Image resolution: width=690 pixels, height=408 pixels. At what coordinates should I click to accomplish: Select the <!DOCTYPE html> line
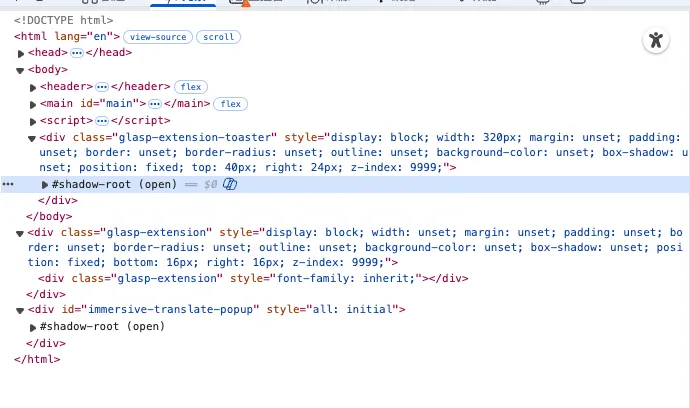(63, 20)
